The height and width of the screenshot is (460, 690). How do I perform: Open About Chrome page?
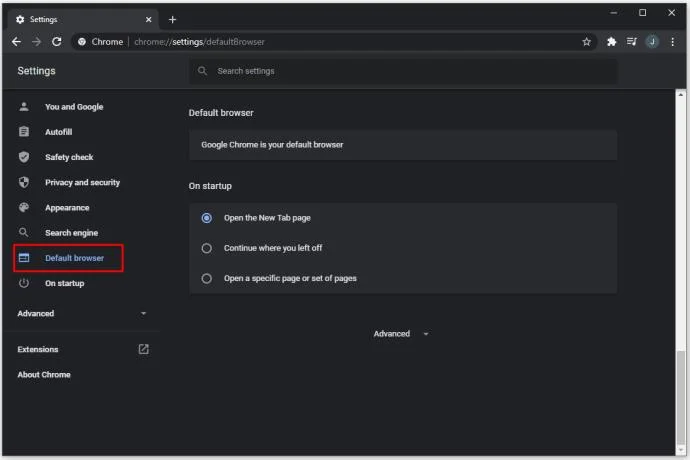pyautogui.click(x=44, y=375)
